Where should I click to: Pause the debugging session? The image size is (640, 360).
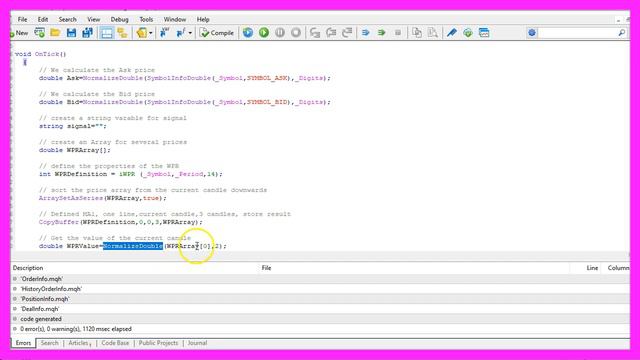click(x=280, y=33)
